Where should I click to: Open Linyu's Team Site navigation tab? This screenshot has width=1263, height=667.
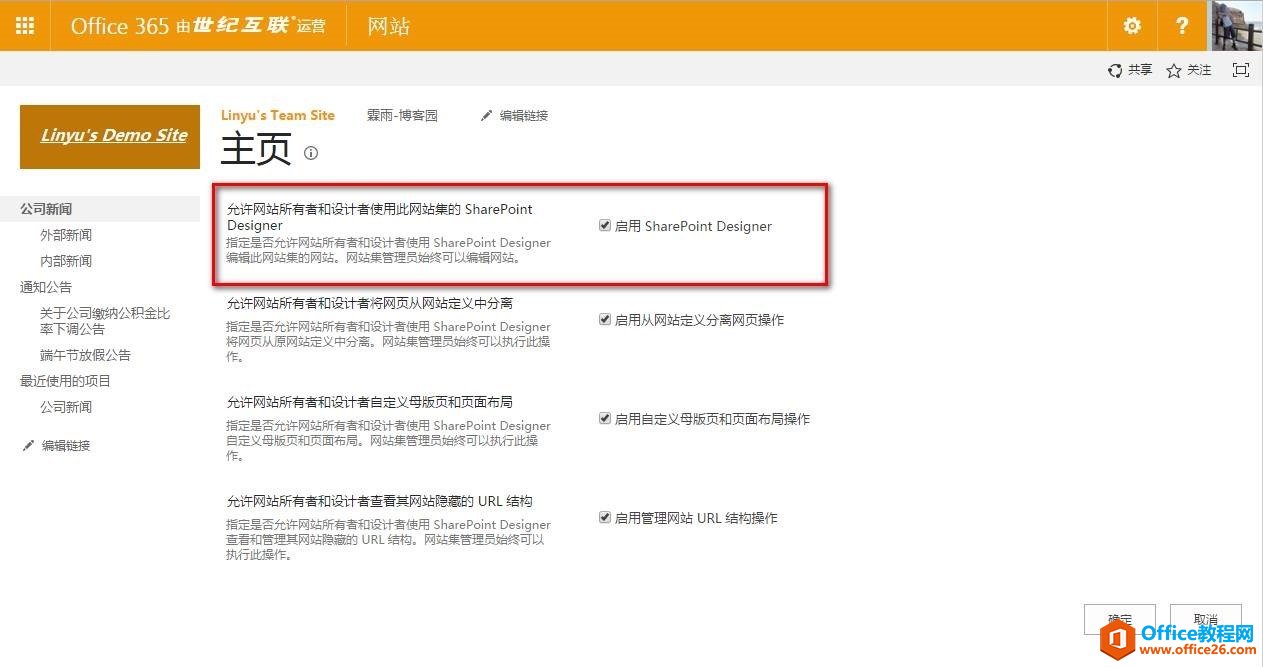[x=278, y=115]
